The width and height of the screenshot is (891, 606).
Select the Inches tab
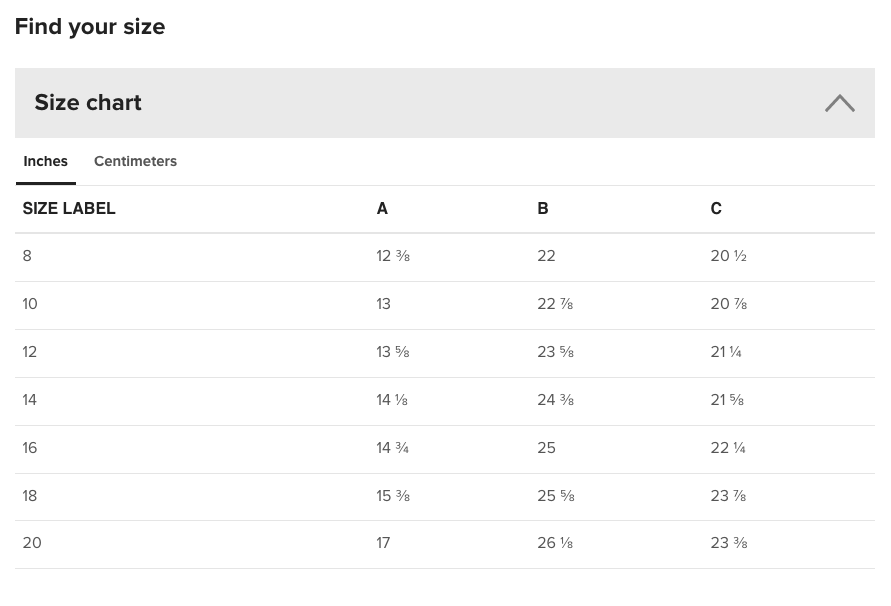tap(45, 161)
